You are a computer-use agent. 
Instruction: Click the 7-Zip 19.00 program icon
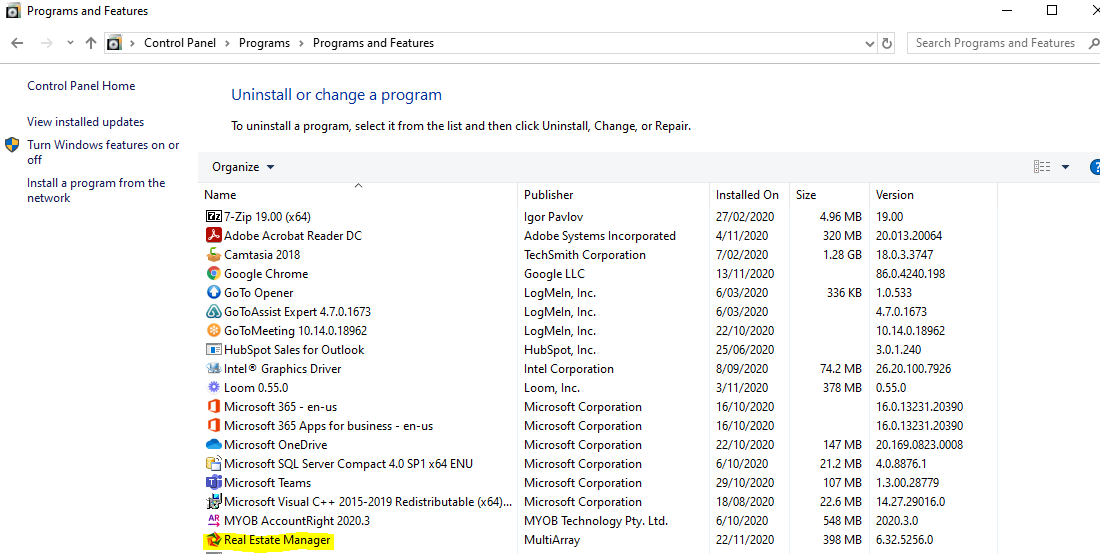tap(213, 217)
